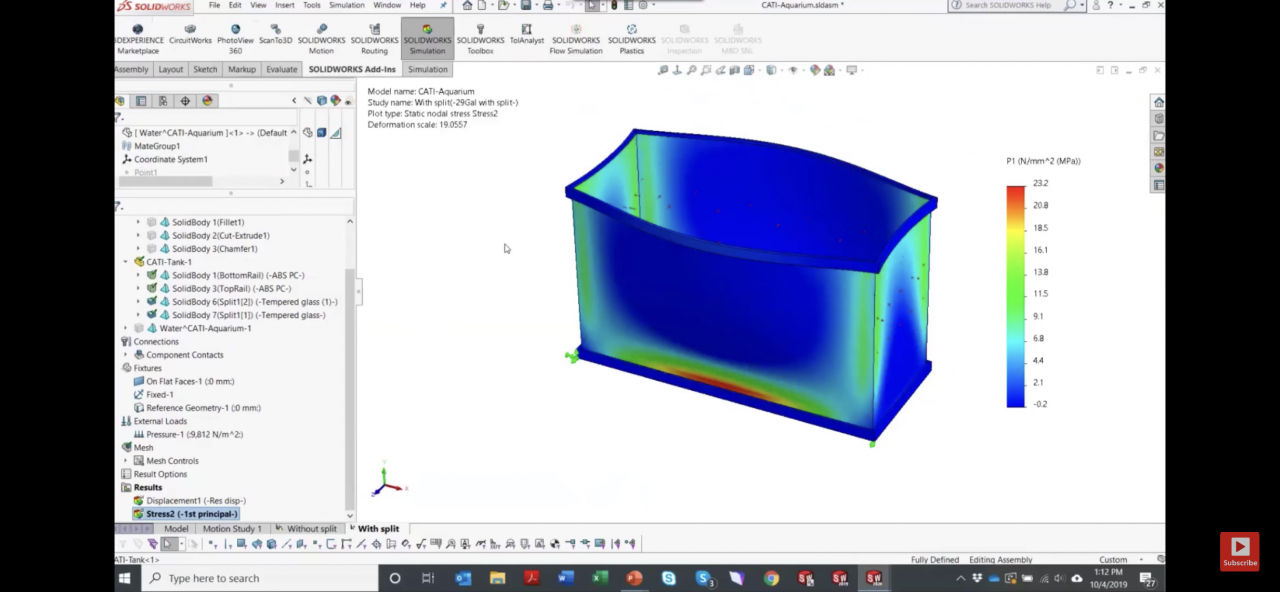The image size is (1280, 592).
Task: Open the Insert menu
Action: pyautogui.click(x=285, y=5)
